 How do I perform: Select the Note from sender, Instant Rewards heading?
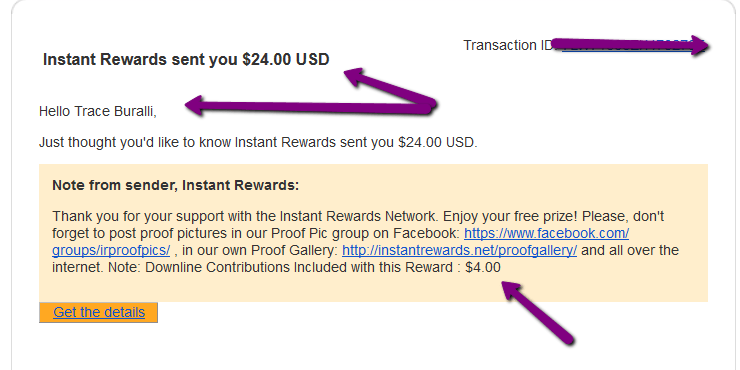point(176,185)
